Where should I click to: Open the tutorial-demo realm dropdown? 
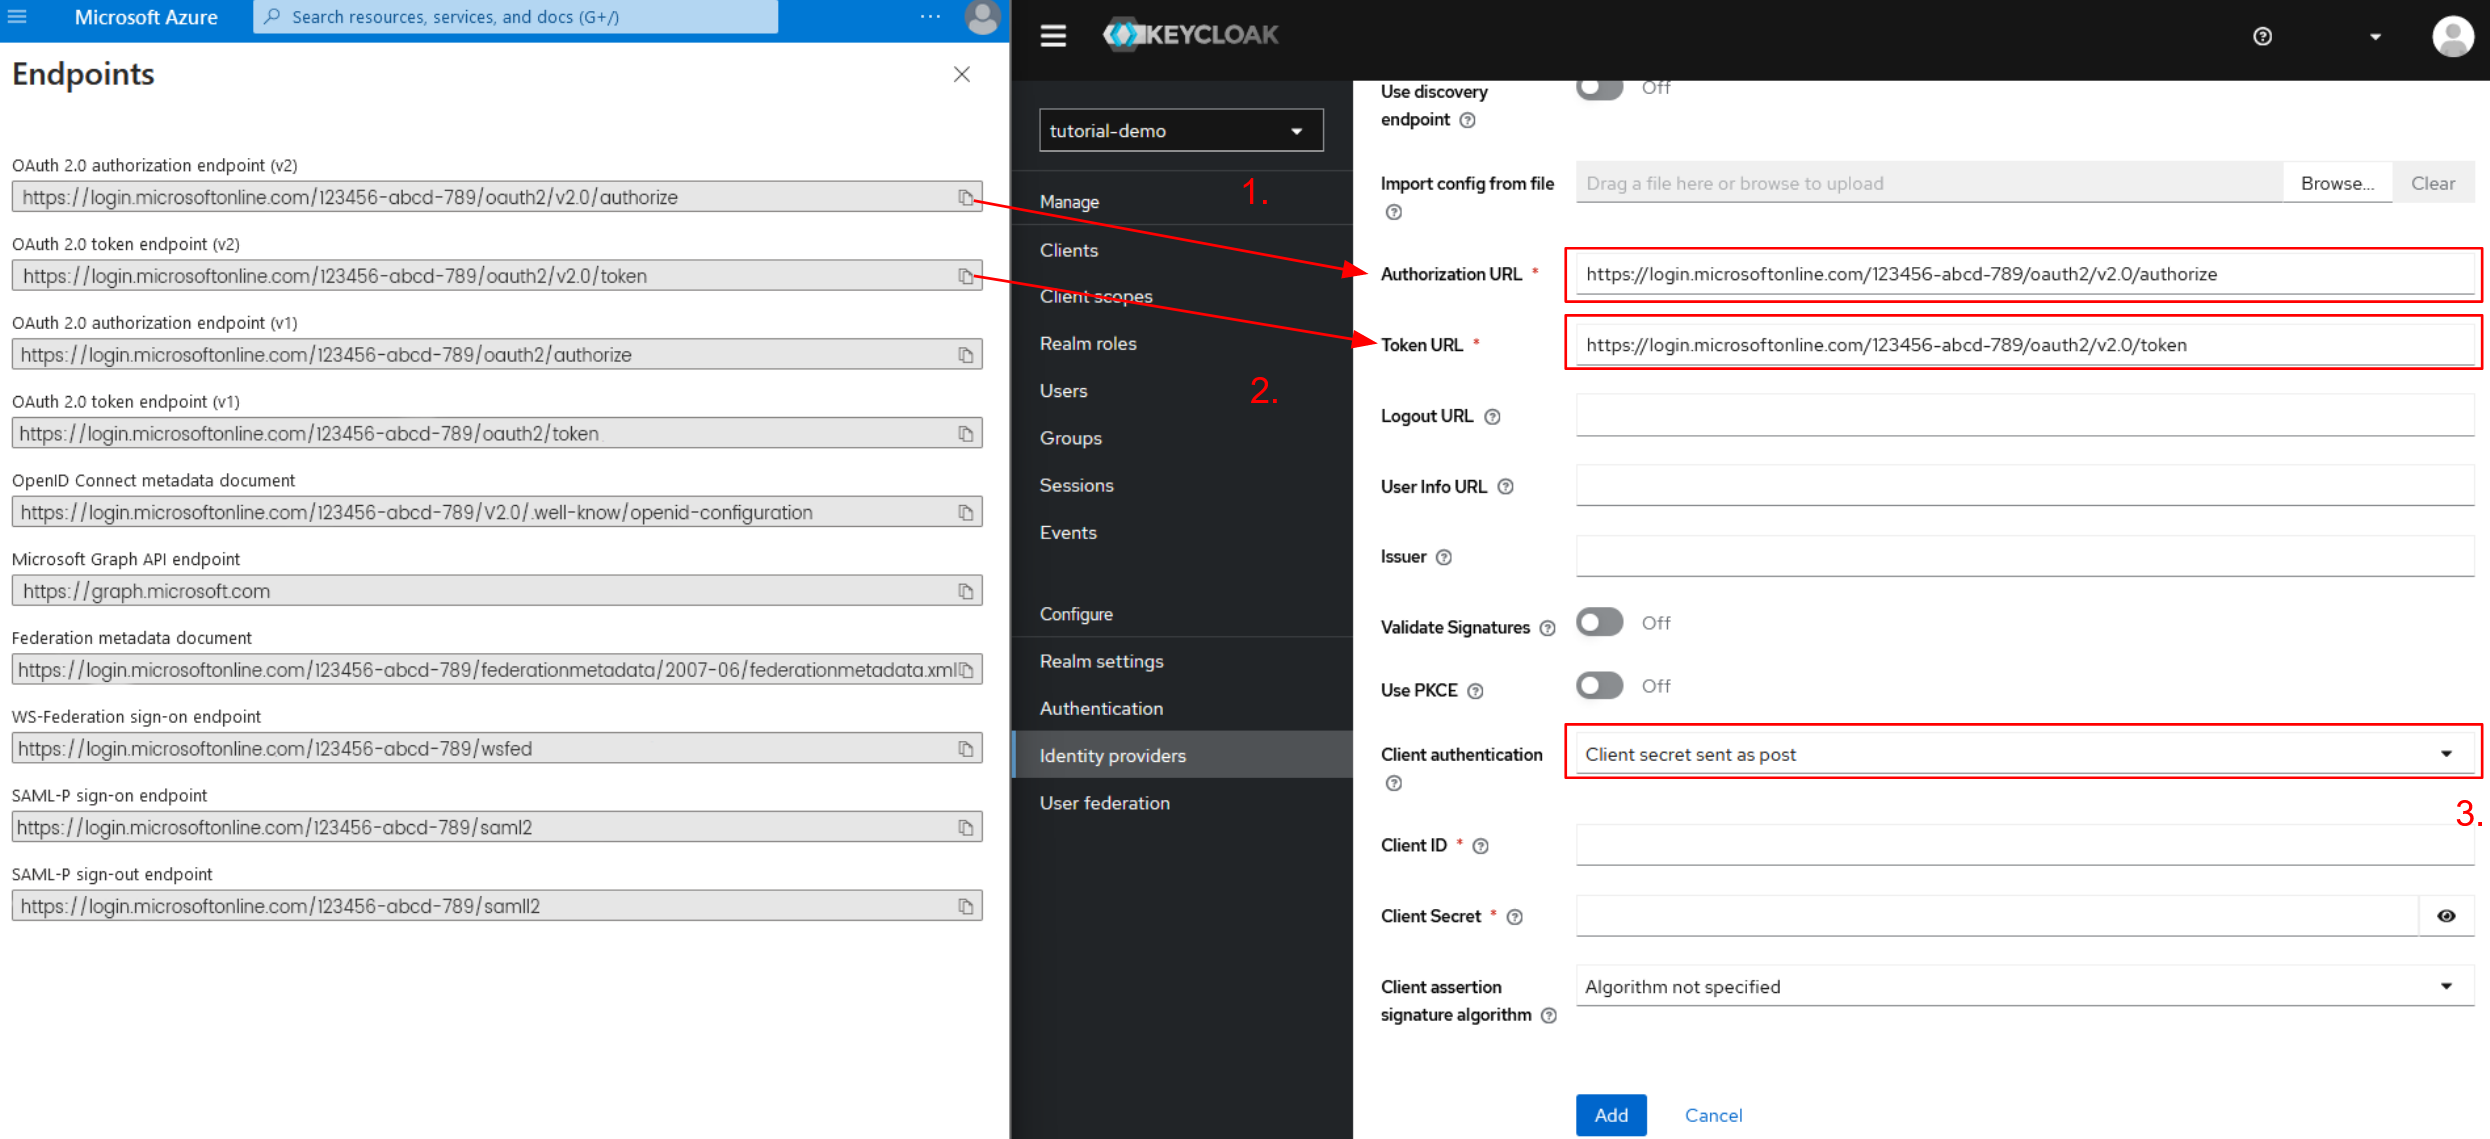1181,131
